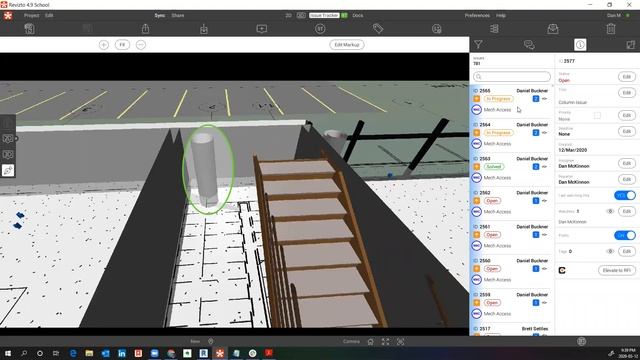The width and height of the screenshot is (640, 360).
Task: Click the smiley face icon in top toolbar
Action: pyautogui.click(x=436, y=29)
